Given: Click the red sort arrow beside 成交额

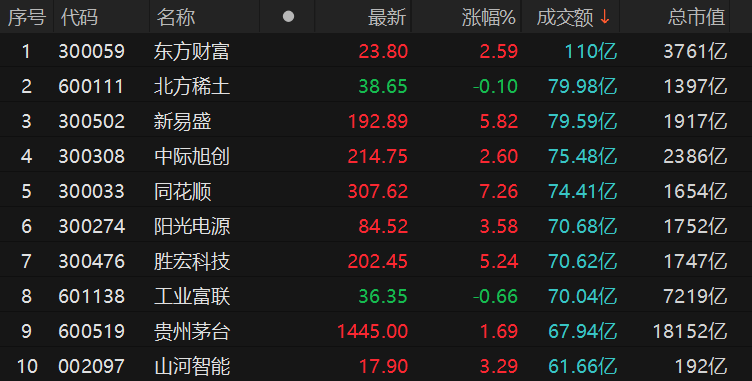Looking at the screenshot, I should click(x=605, y=17).
